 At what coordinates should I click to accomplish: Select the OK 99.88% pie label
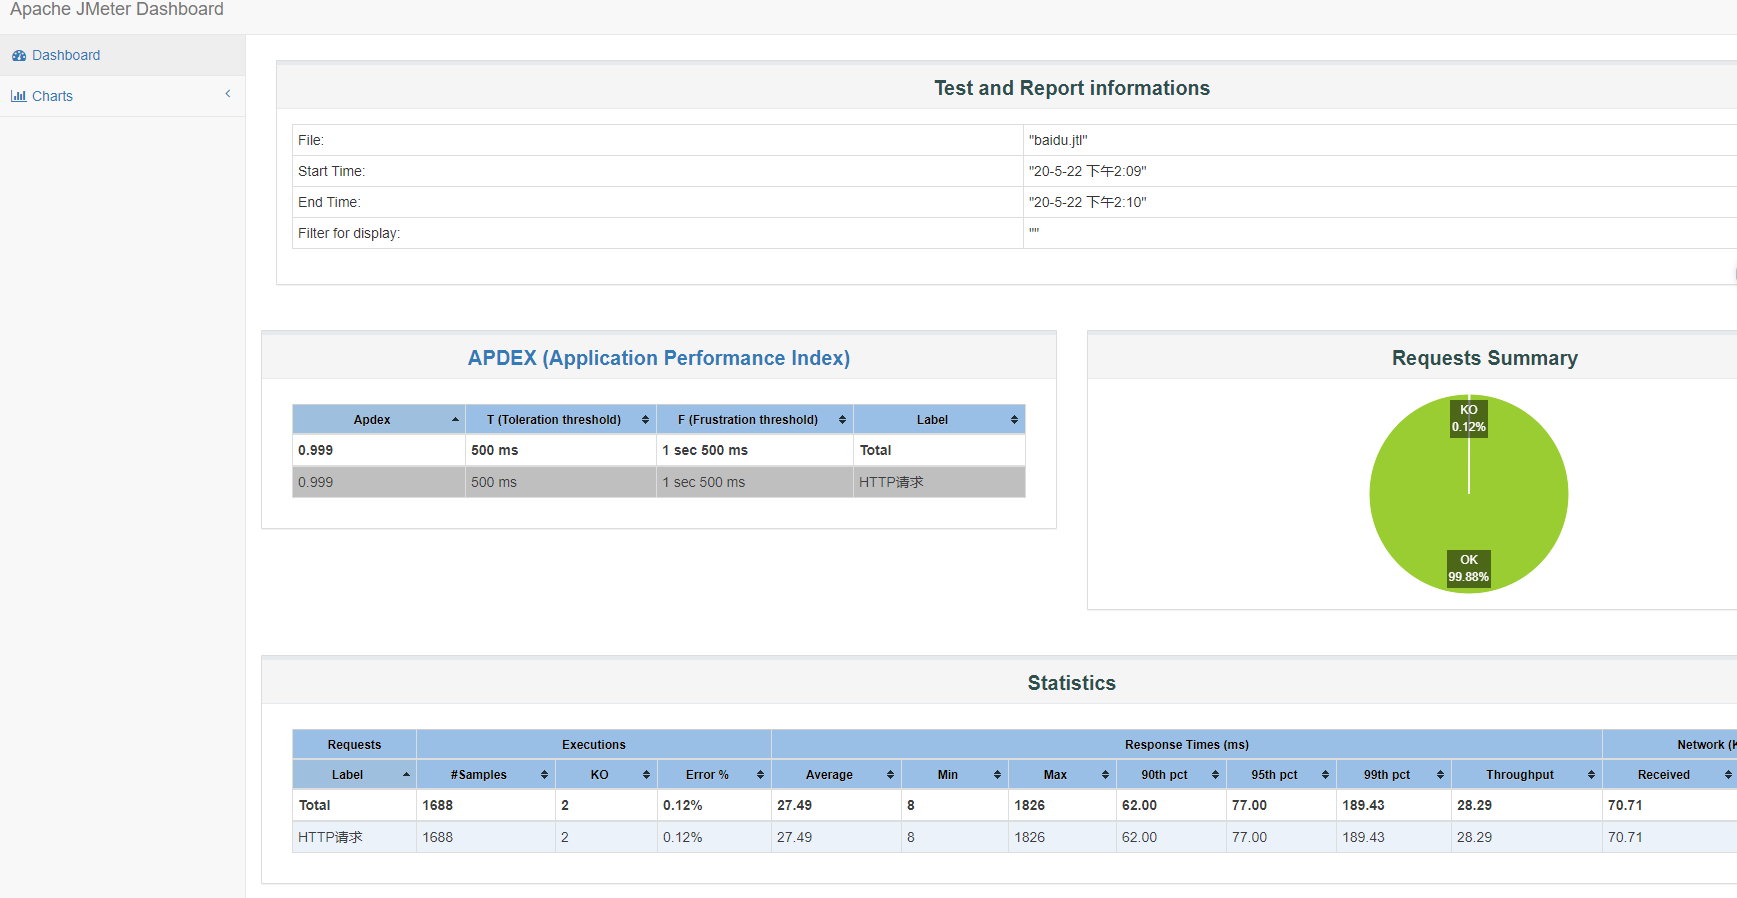(1469, 568)
